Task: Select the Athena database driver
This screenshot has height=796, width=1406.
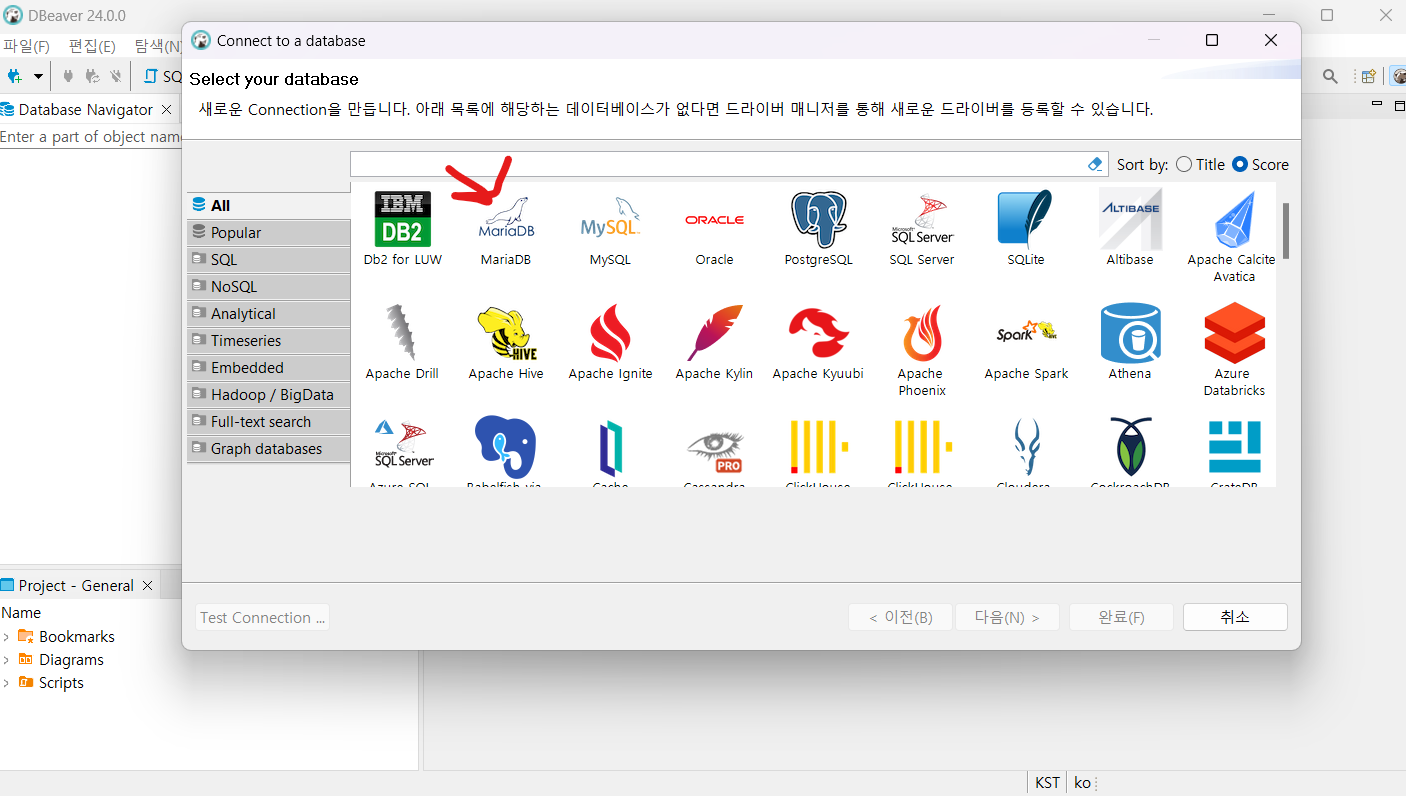Action: 1130,343
